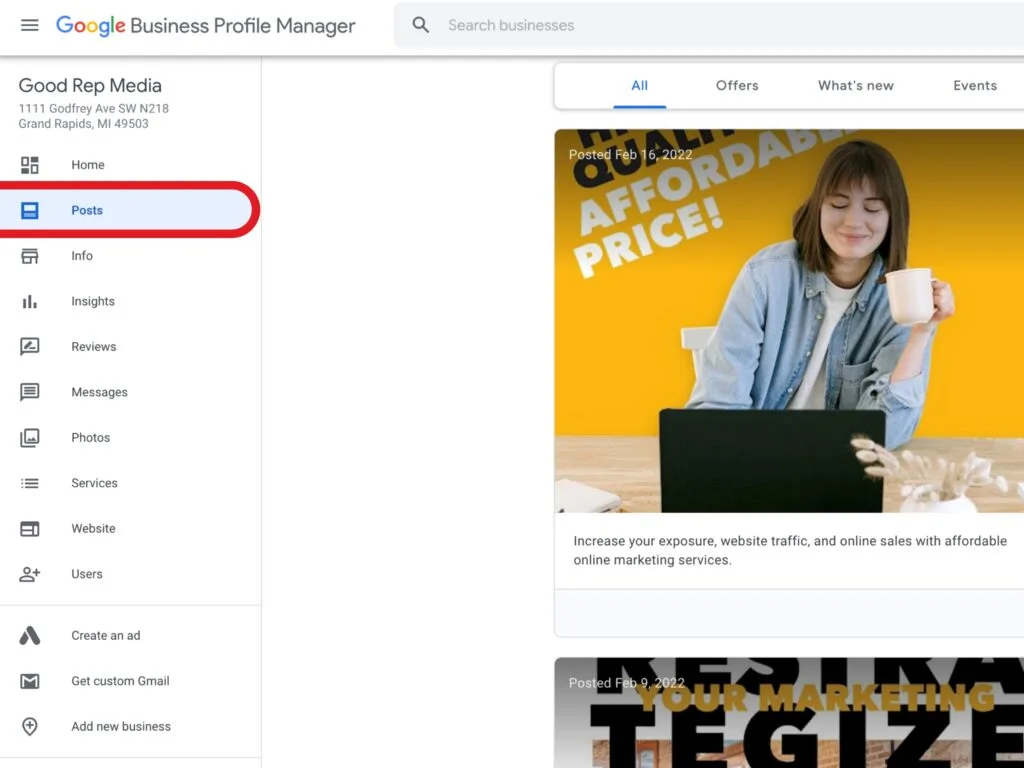Open the Info section
Screen dimensions: 1024x768
[82, 256]
